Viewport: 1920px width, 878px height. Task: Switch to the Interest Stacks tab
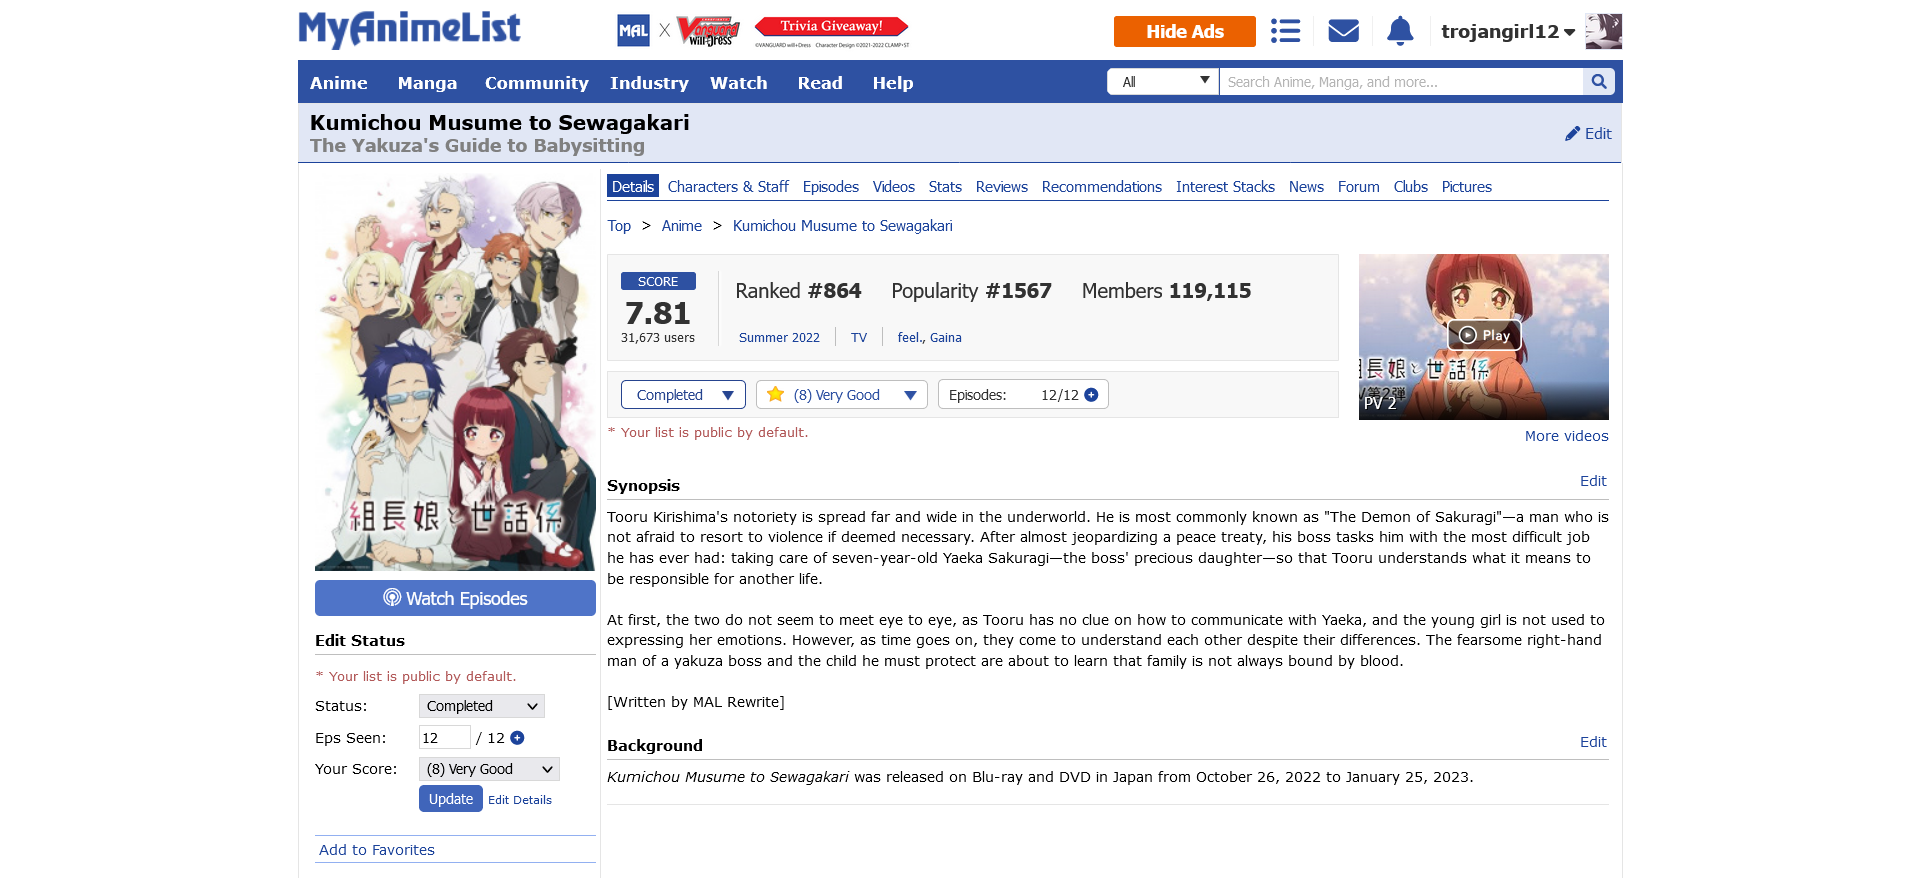(1225, 187)
